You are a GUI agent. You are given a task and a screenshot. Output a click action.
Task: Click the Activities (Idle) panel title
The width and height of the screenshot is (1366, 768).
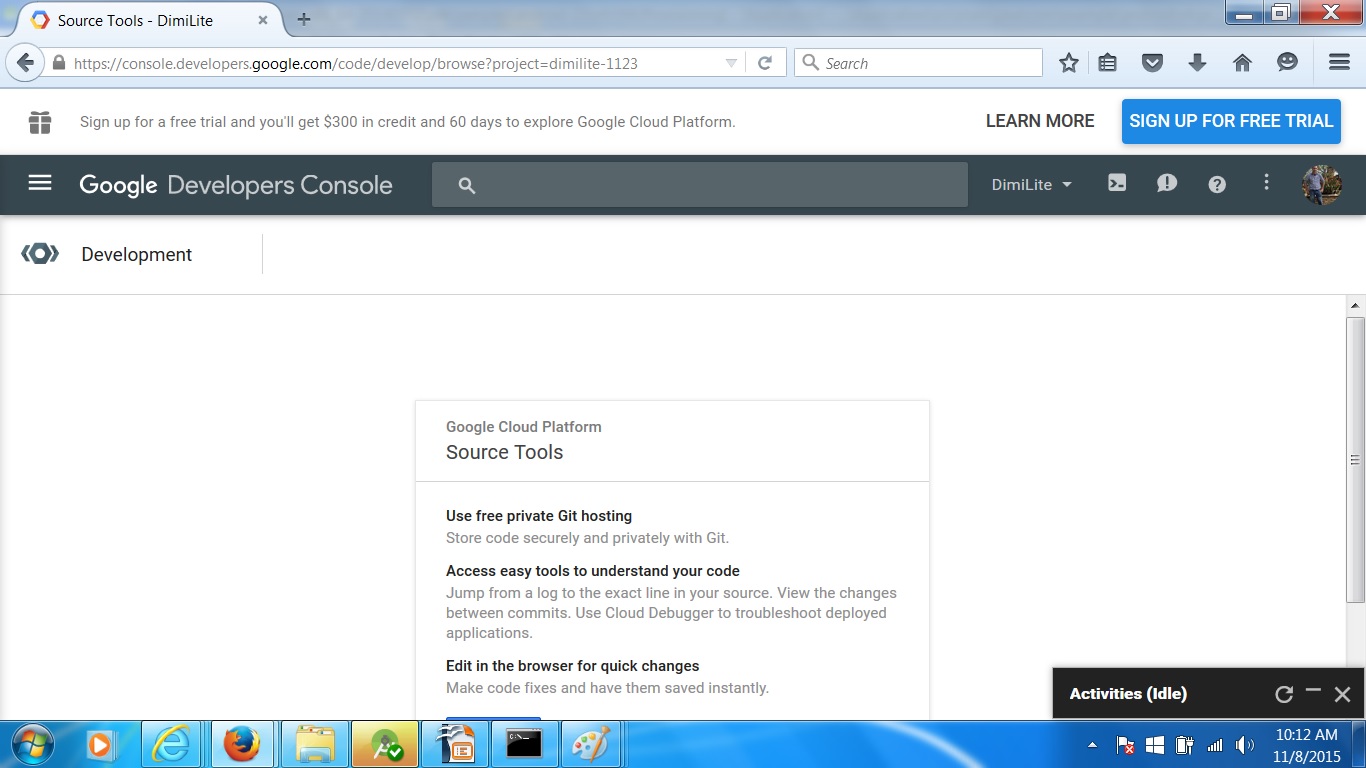pyautogui.click(x=1128, y=693)
